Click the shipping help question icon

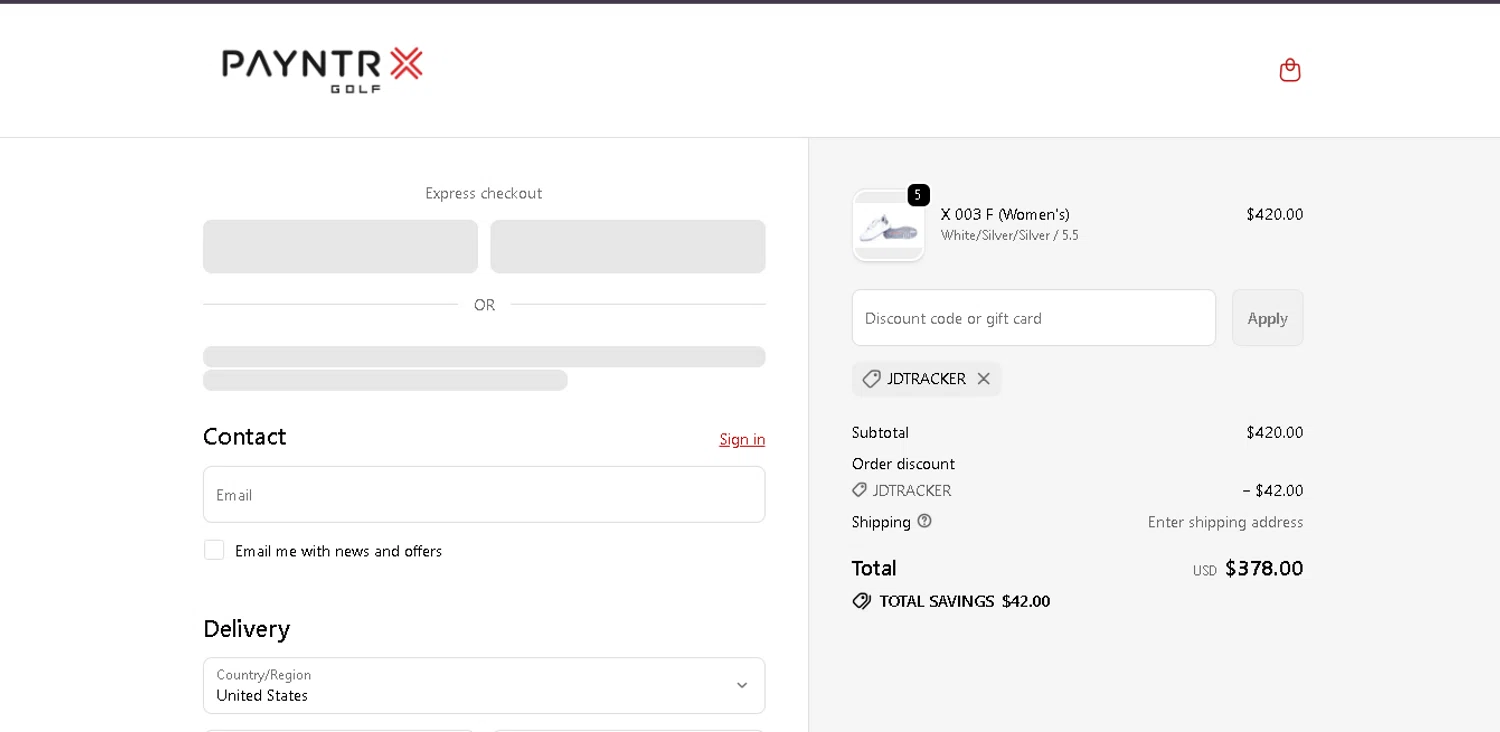click(924, 520)
